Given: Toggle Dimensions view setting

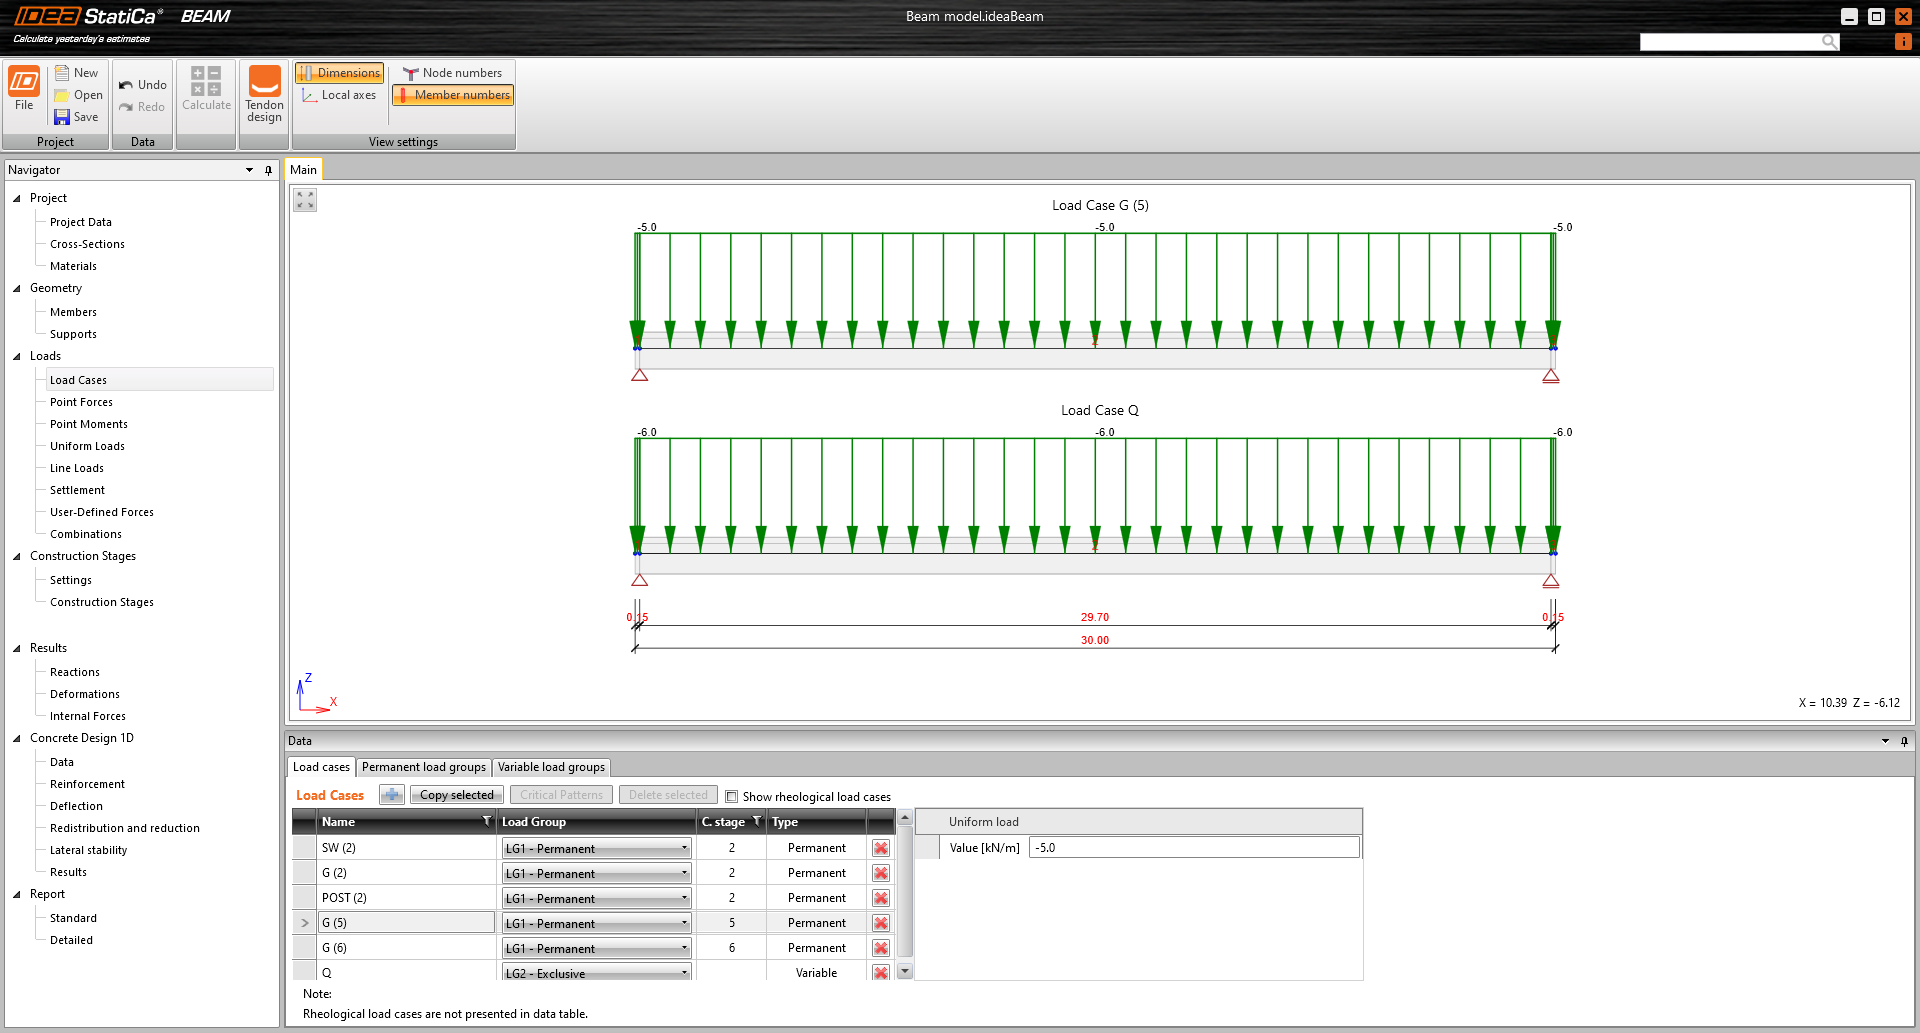Looking at the screenshot, I should pyautogui.click(x=339, y=73).
